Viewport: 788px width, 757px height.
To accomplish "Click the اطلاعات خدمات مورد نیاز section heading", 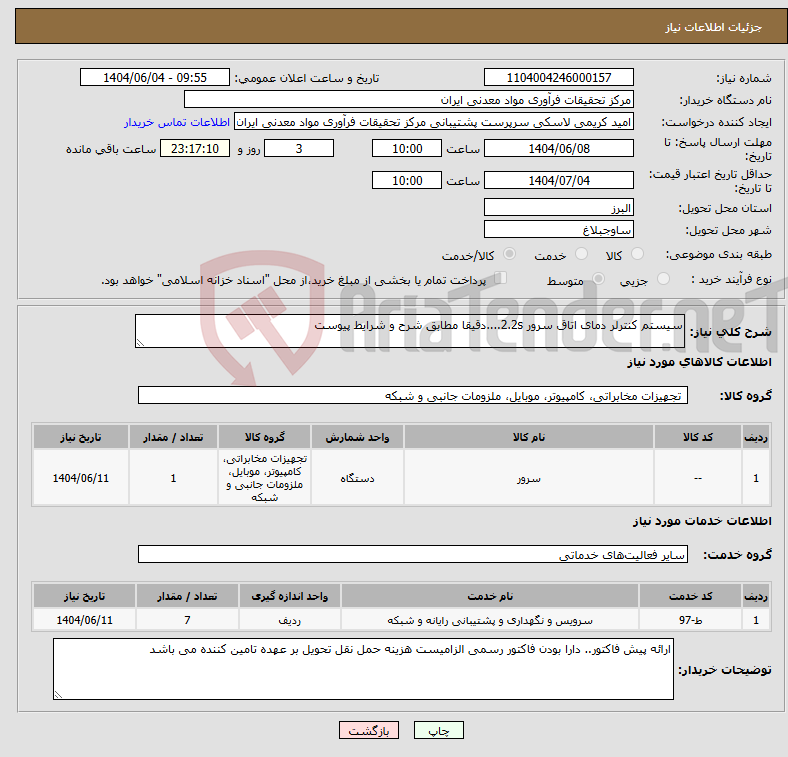I will coord(702,521).
